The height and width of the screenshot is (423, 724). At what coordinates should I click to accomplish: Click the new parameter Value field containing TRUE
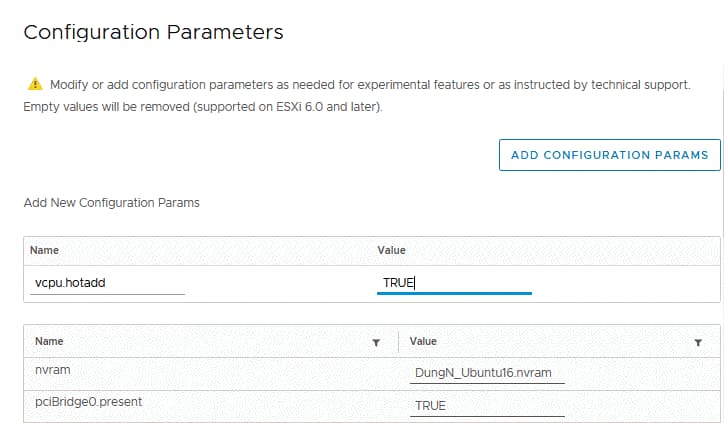(454, 283)
